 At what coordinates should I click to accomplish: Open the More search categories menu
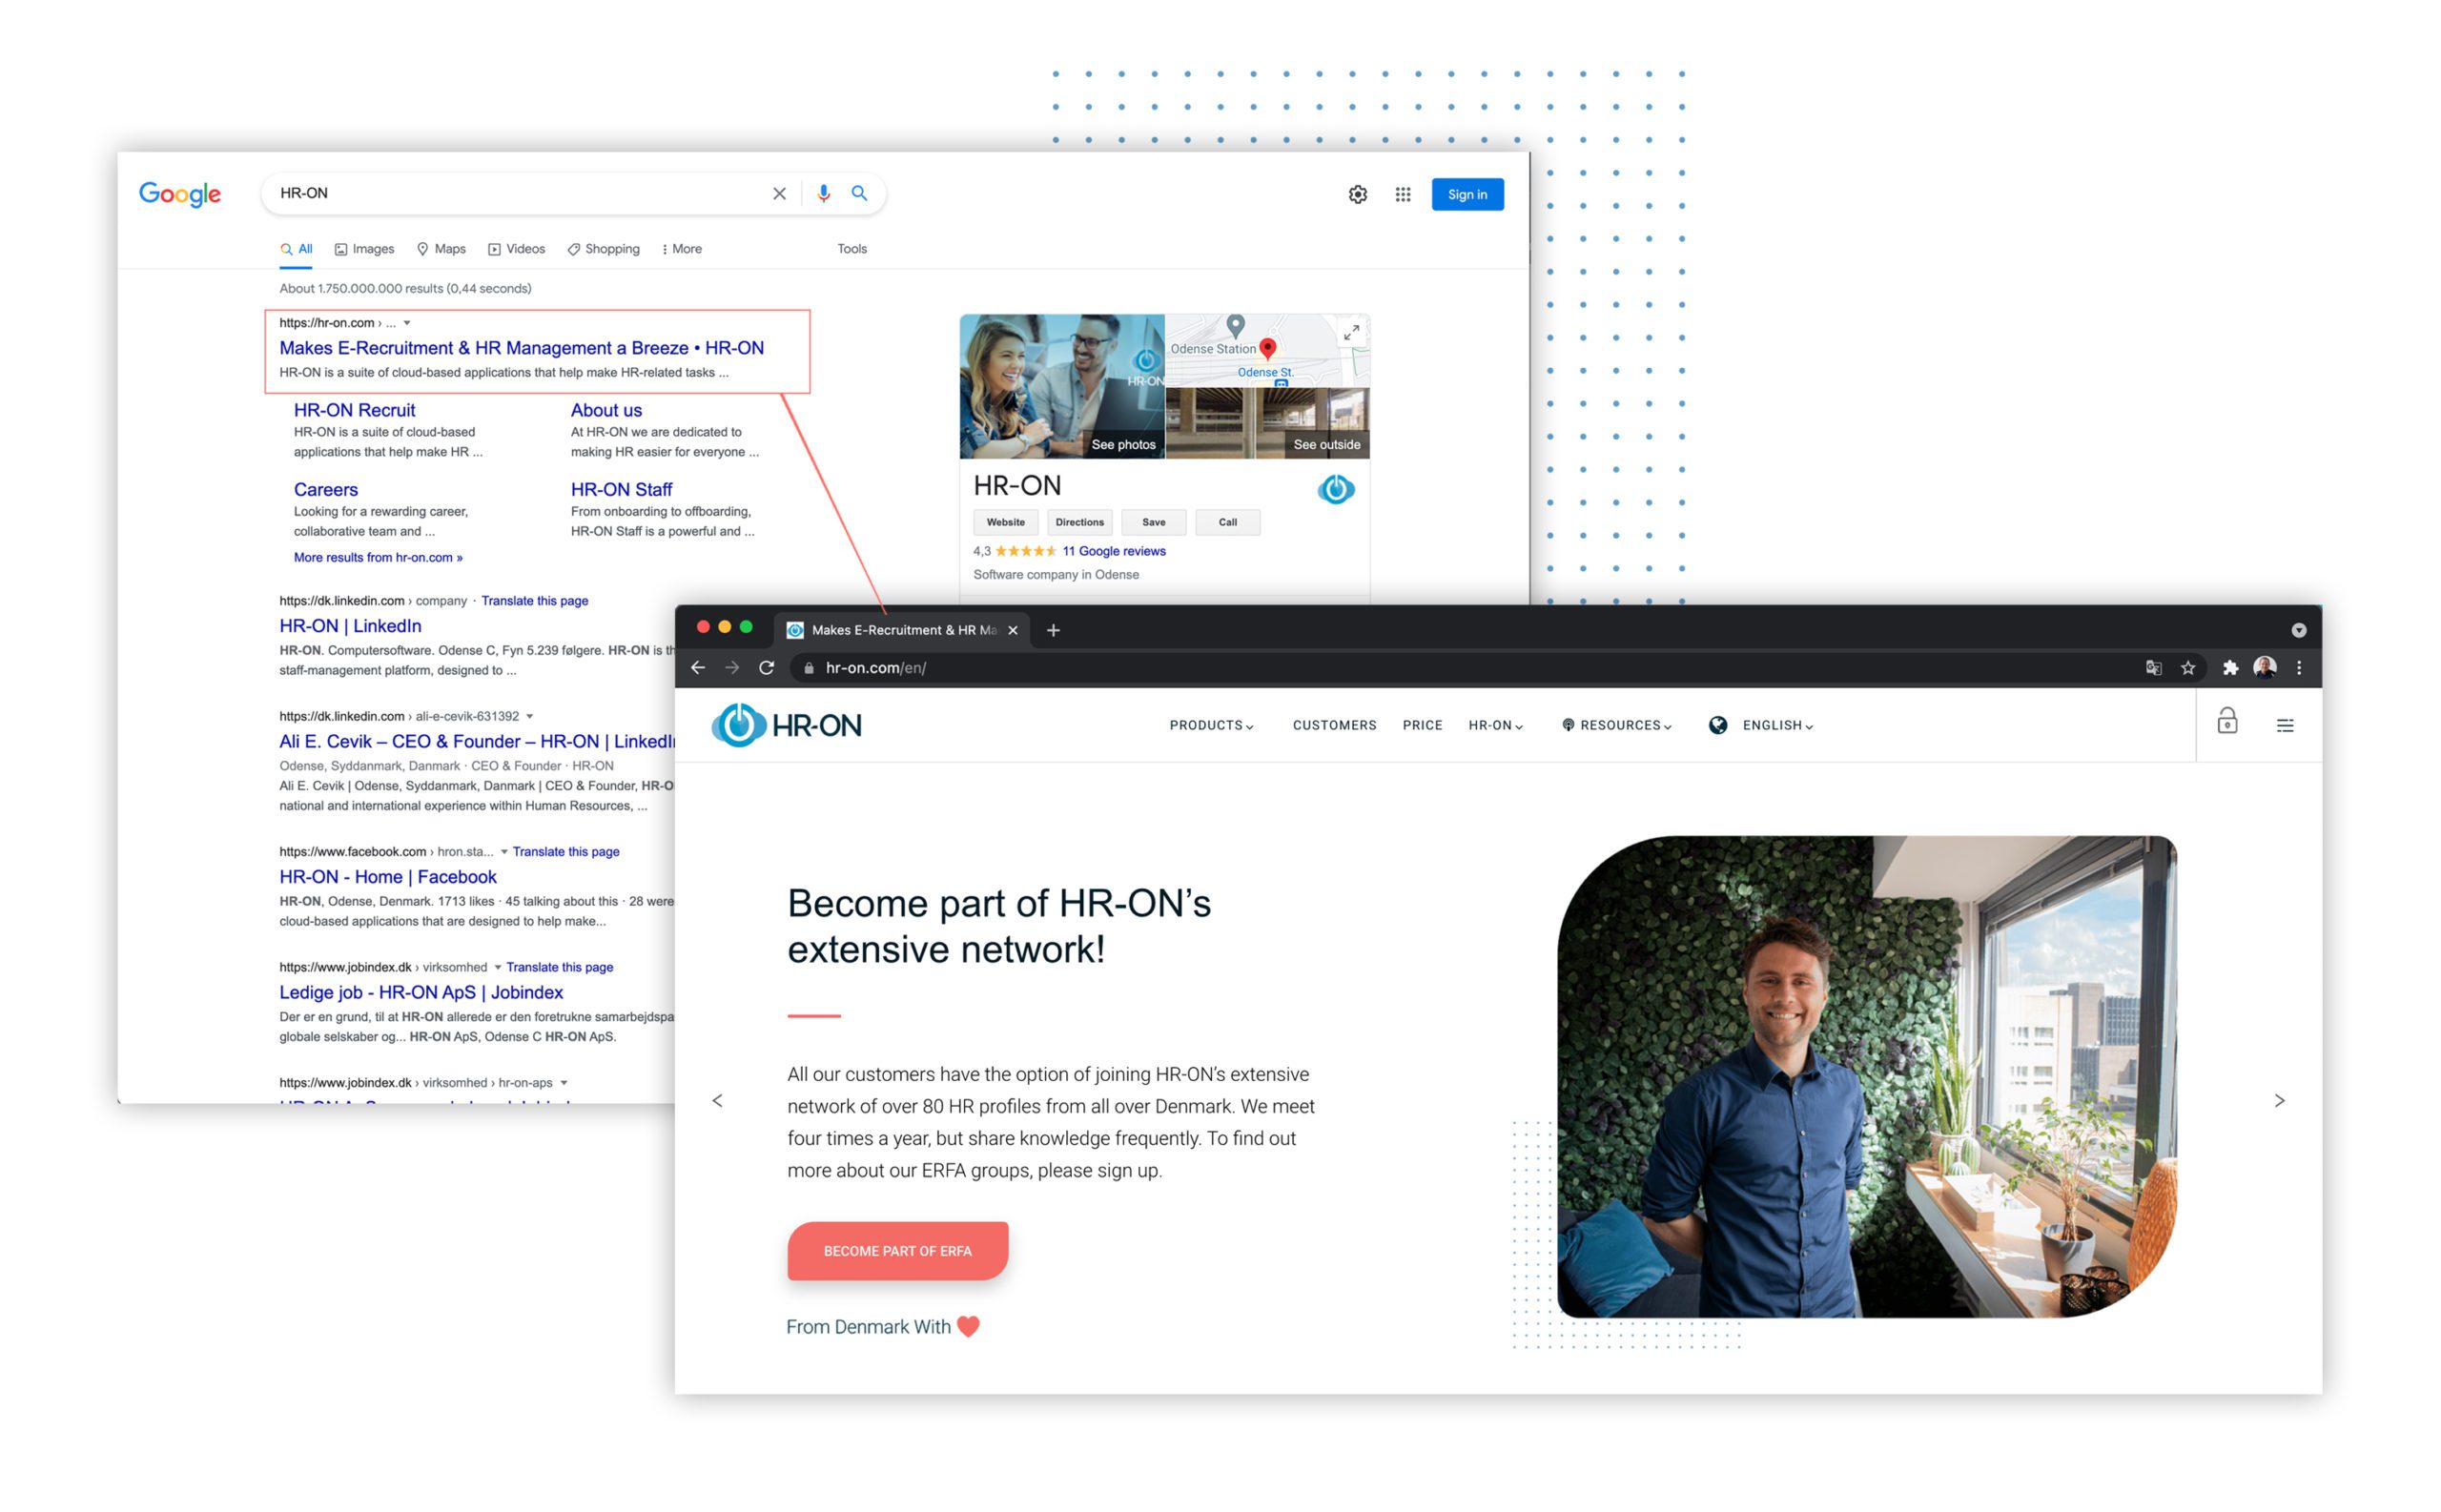click(682, 249)
